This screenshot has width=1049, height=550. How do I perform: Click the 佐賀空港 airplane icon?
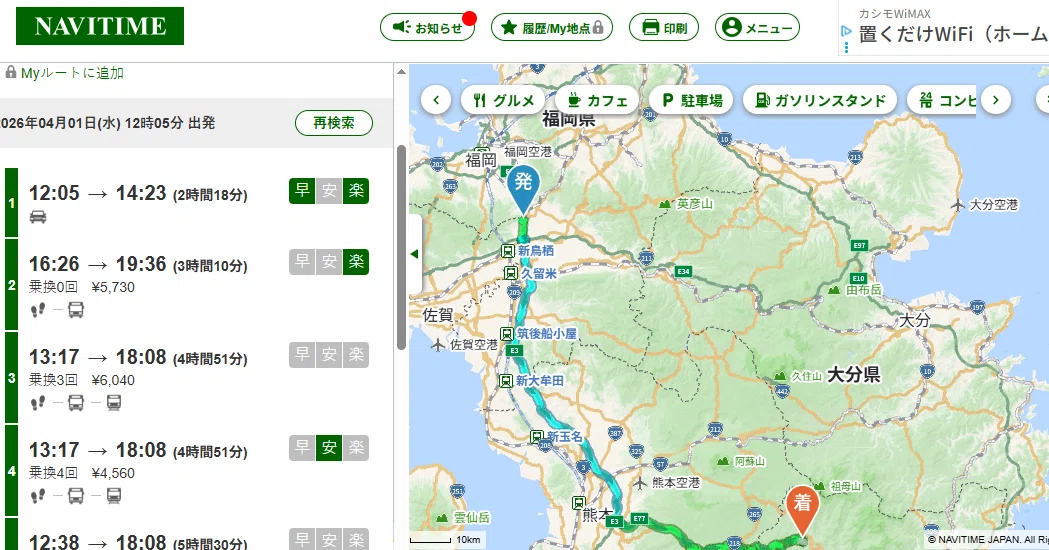[x=438, y=345]
